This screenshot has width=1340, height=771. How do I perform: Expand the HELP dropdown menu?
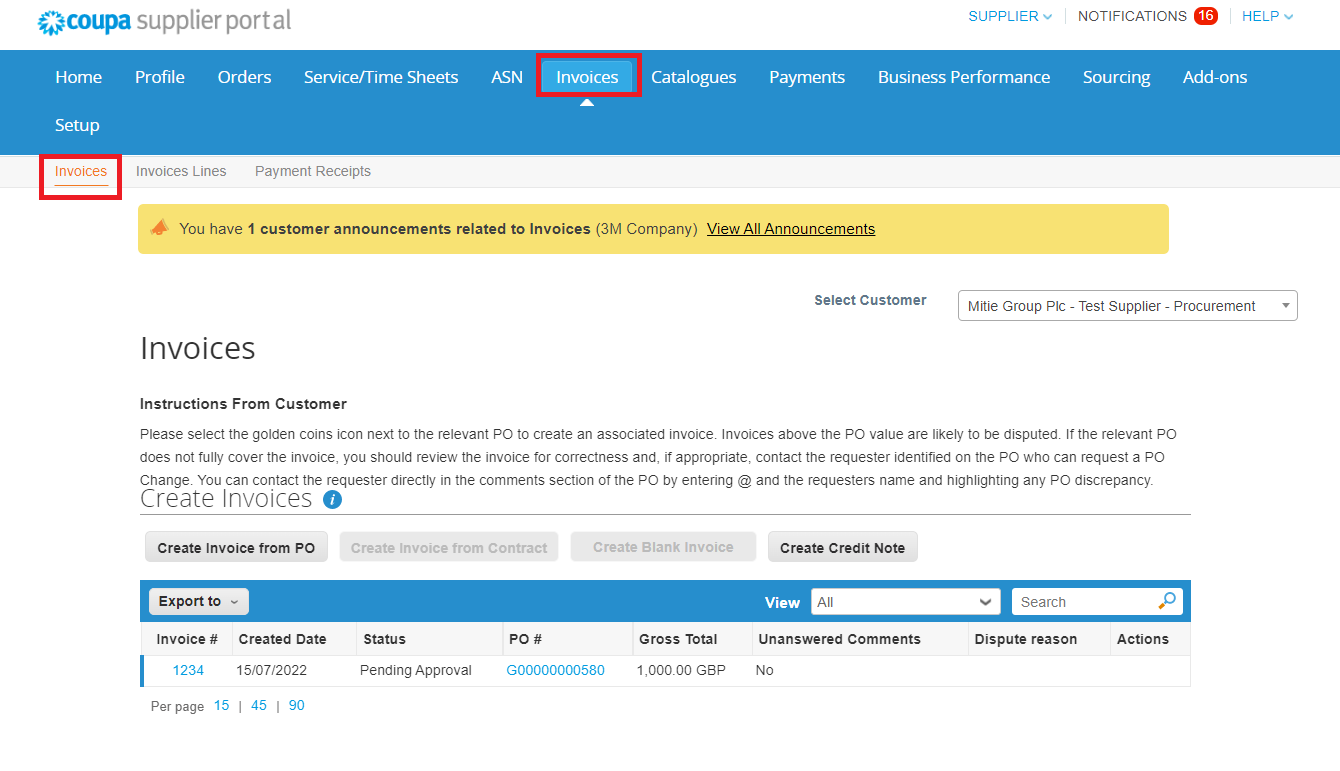1267,16
